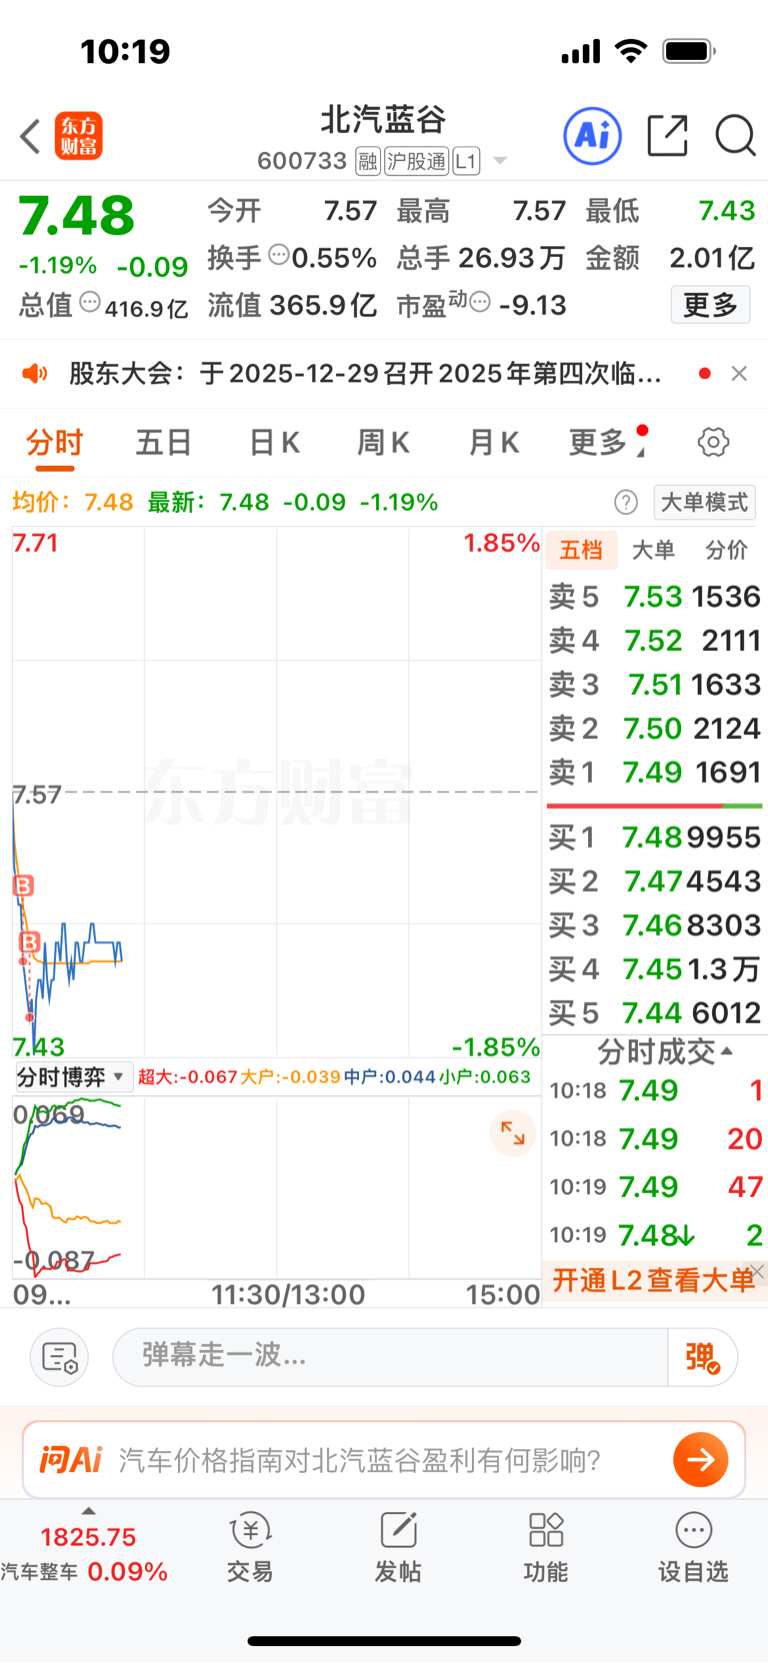Open chart settings gear icon
This screenshot has height=1663, width=768.
[713, 442]
